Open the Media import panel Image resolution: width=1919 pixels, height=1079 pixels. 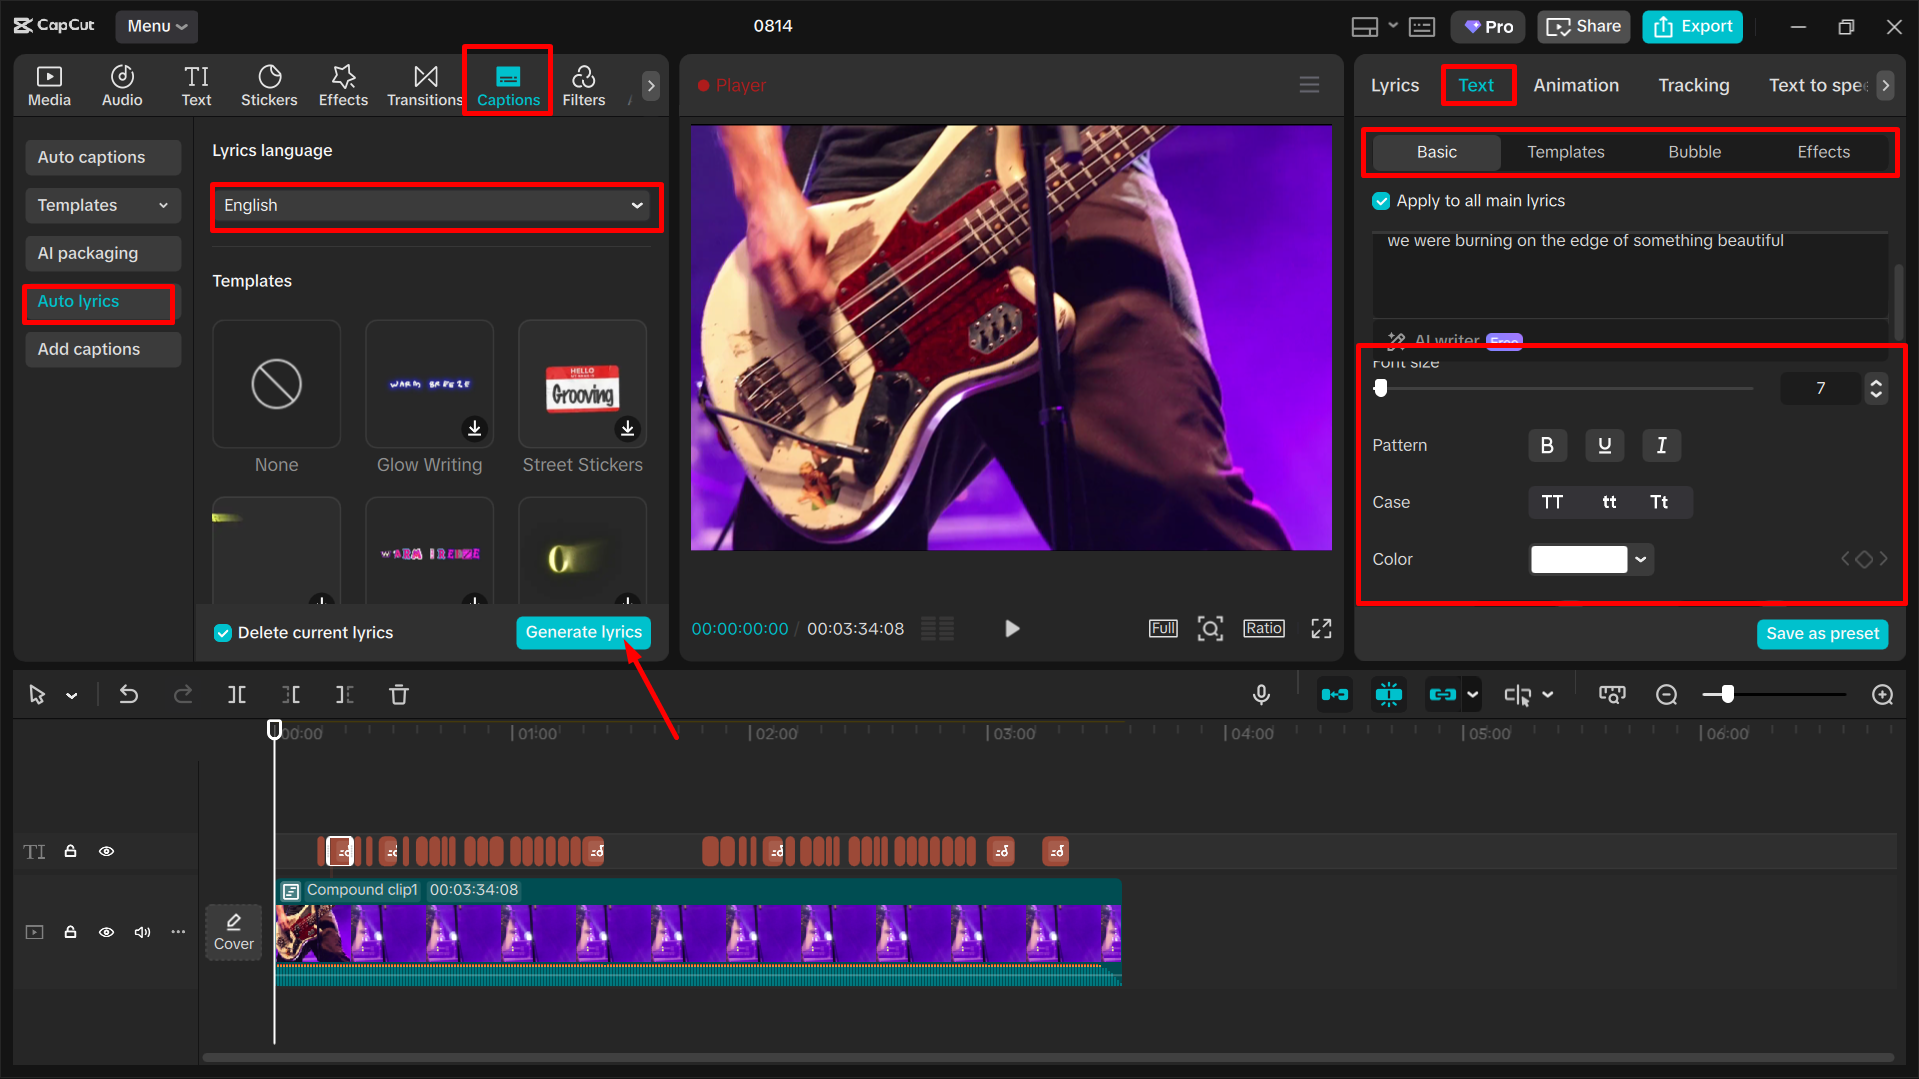click(x=48, y=84)
